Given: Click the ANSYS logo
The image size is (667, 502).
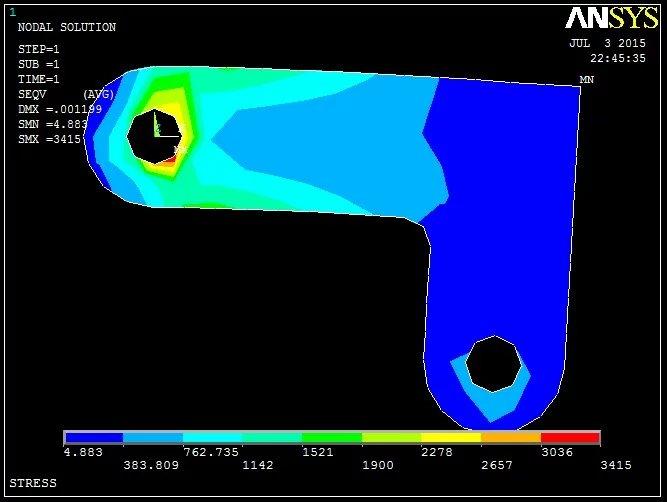Looking at the screenshot, I should coord(612,18).
